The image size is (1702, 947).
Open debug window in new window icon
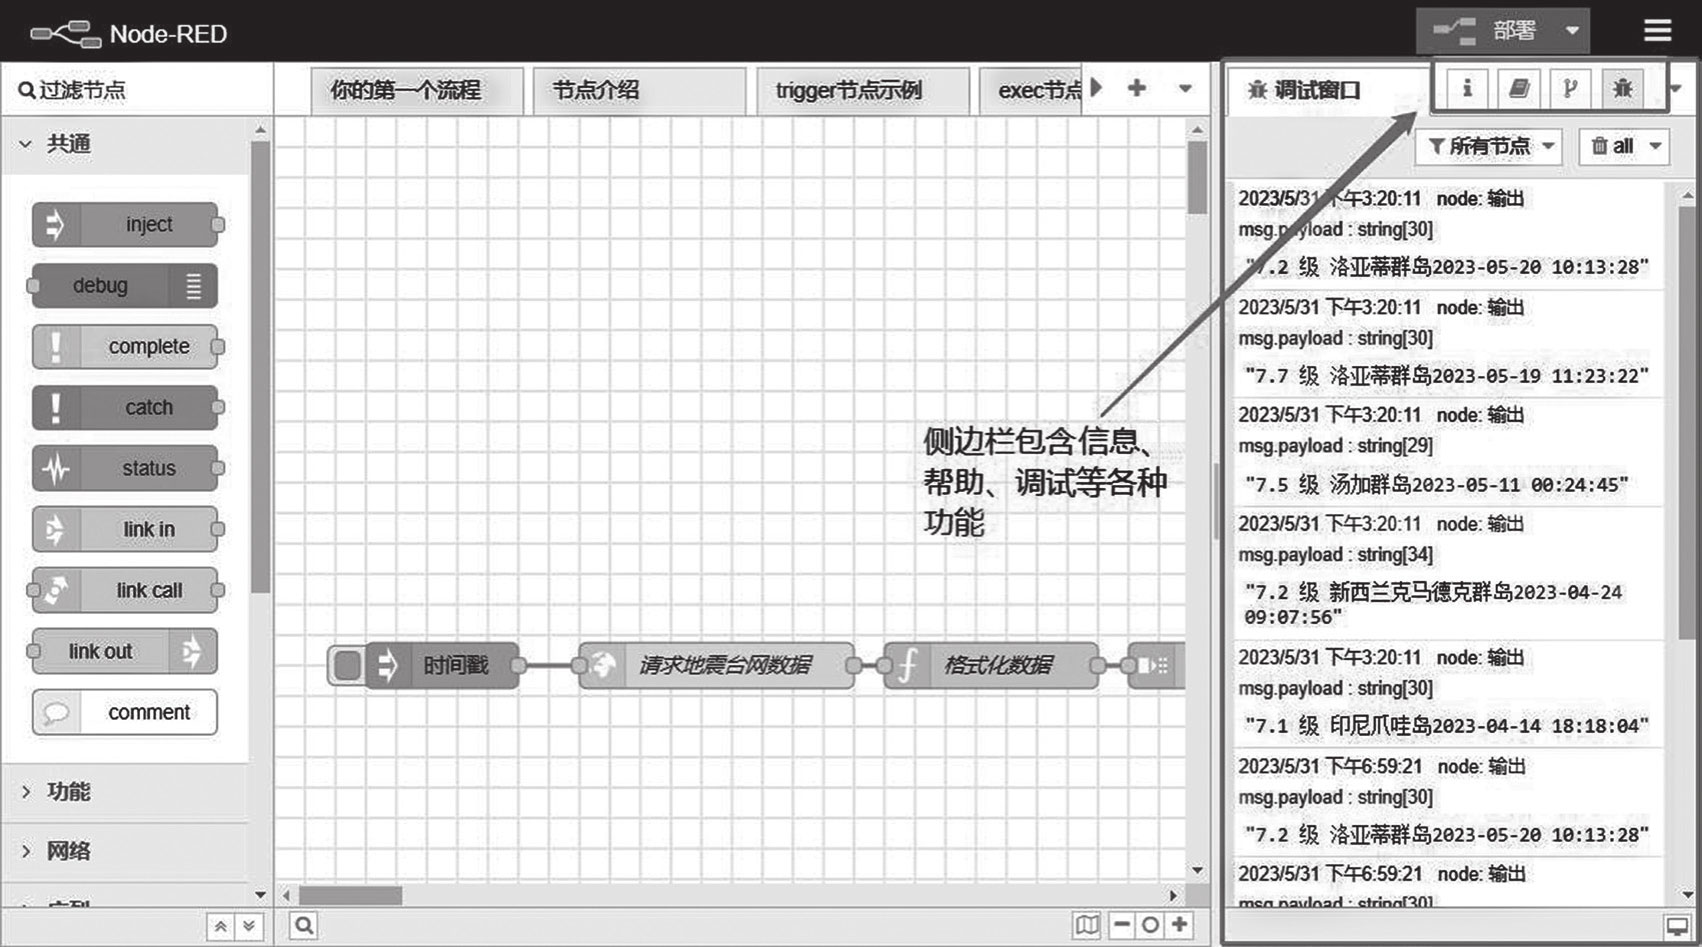[x=1678, y=927]
